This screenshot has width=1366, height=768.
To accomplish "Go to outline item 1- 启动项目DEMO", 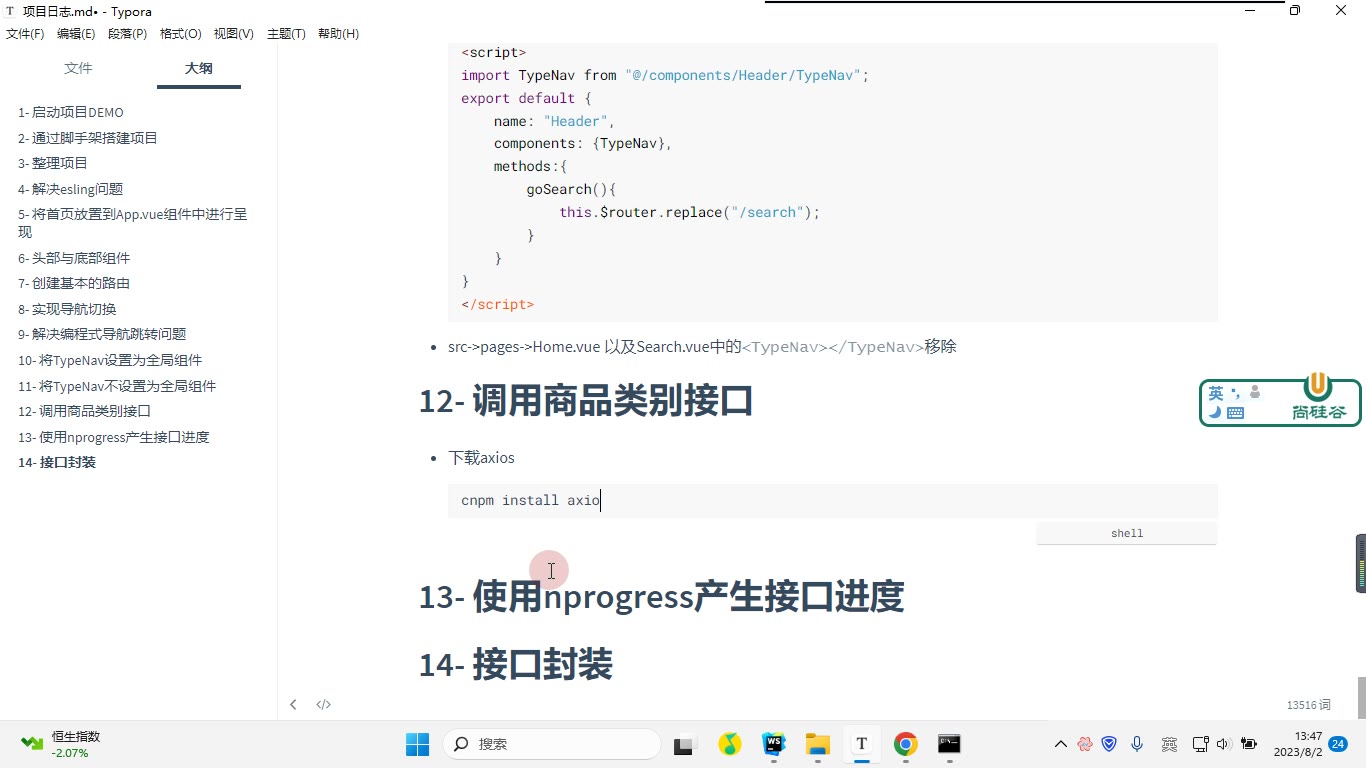I will 71,112.
